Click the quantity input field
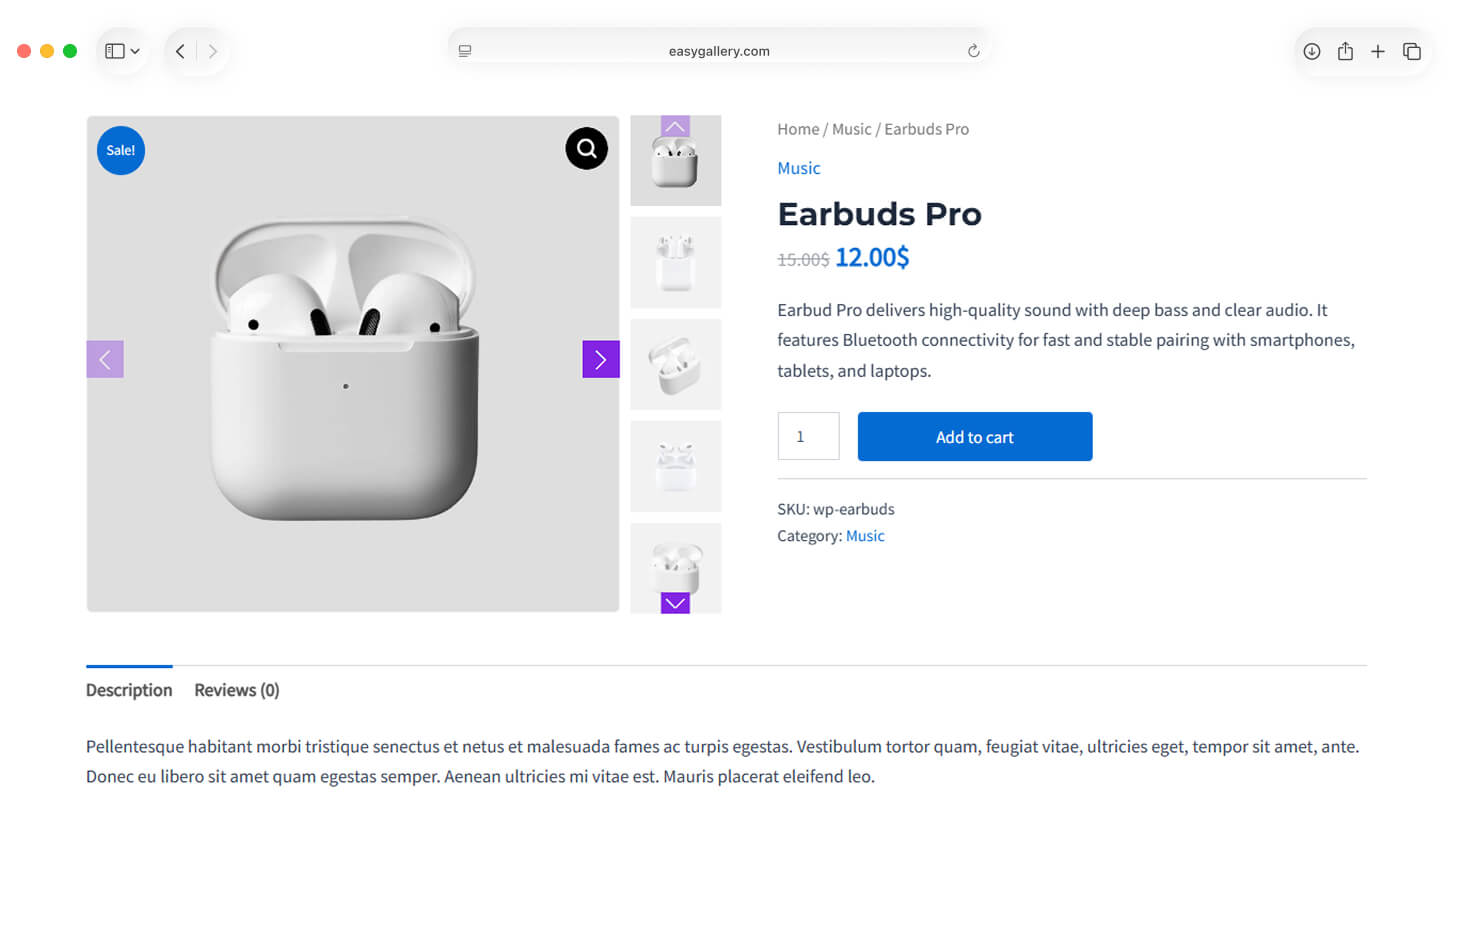 pyautogui.click(x=808, y=437)
